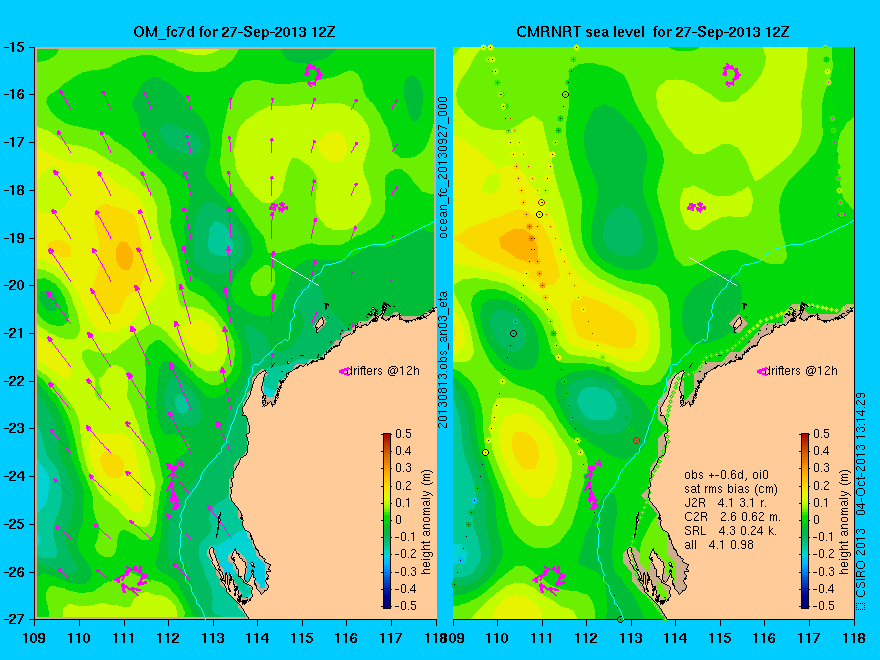880x660 pixels.
Task: Click the J2R statistics row
Action: [725, 503]
